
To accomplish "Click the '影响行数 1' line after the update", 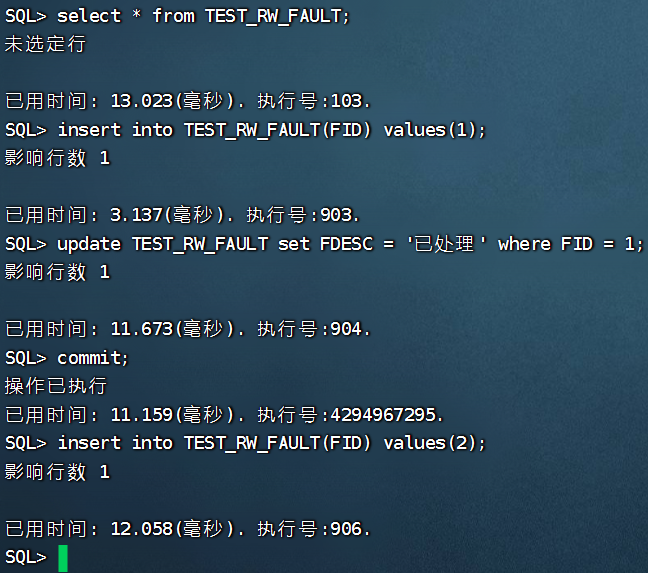I will coord(57,272).
